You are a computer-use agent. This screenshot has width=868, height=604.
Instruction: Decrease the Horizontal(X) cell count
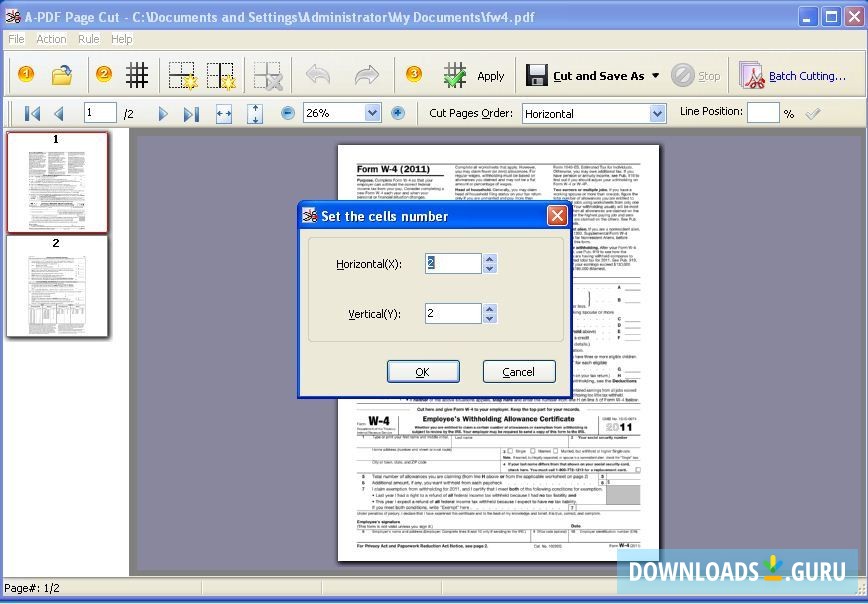point(489,269)
